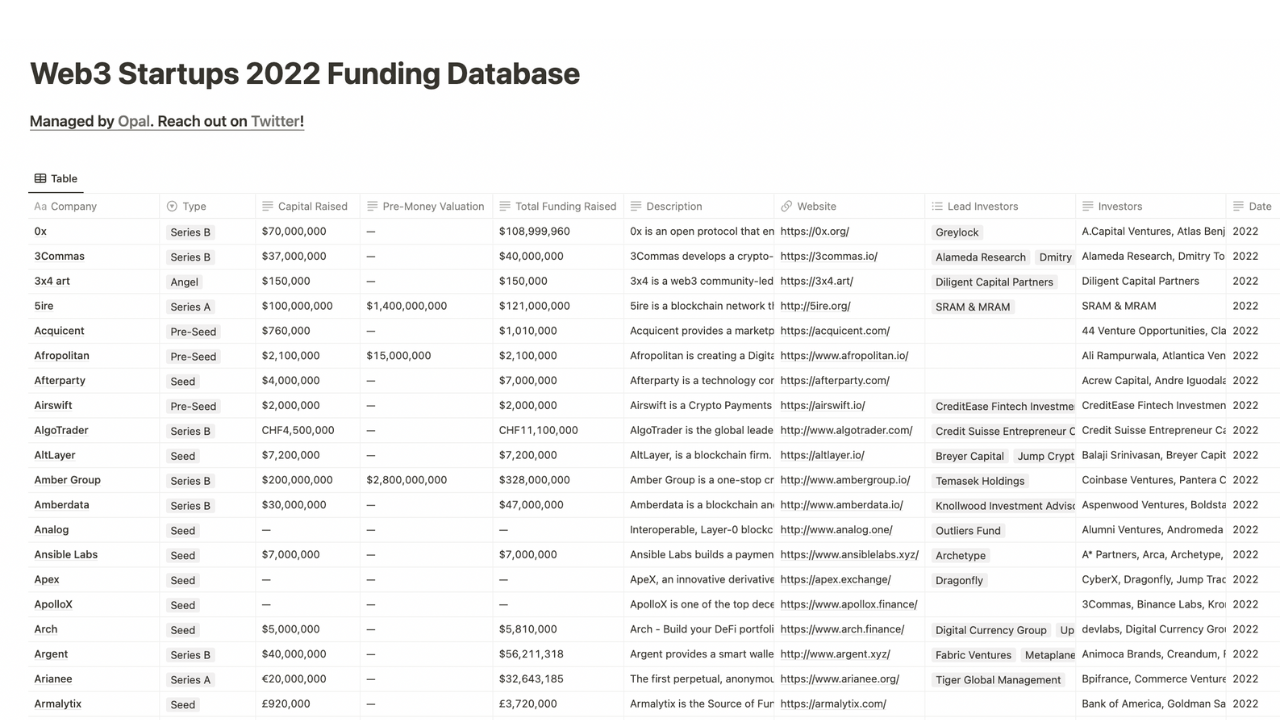
Task: Click the Pre-Seed tag for Acquicent
Action: point(193,331)
